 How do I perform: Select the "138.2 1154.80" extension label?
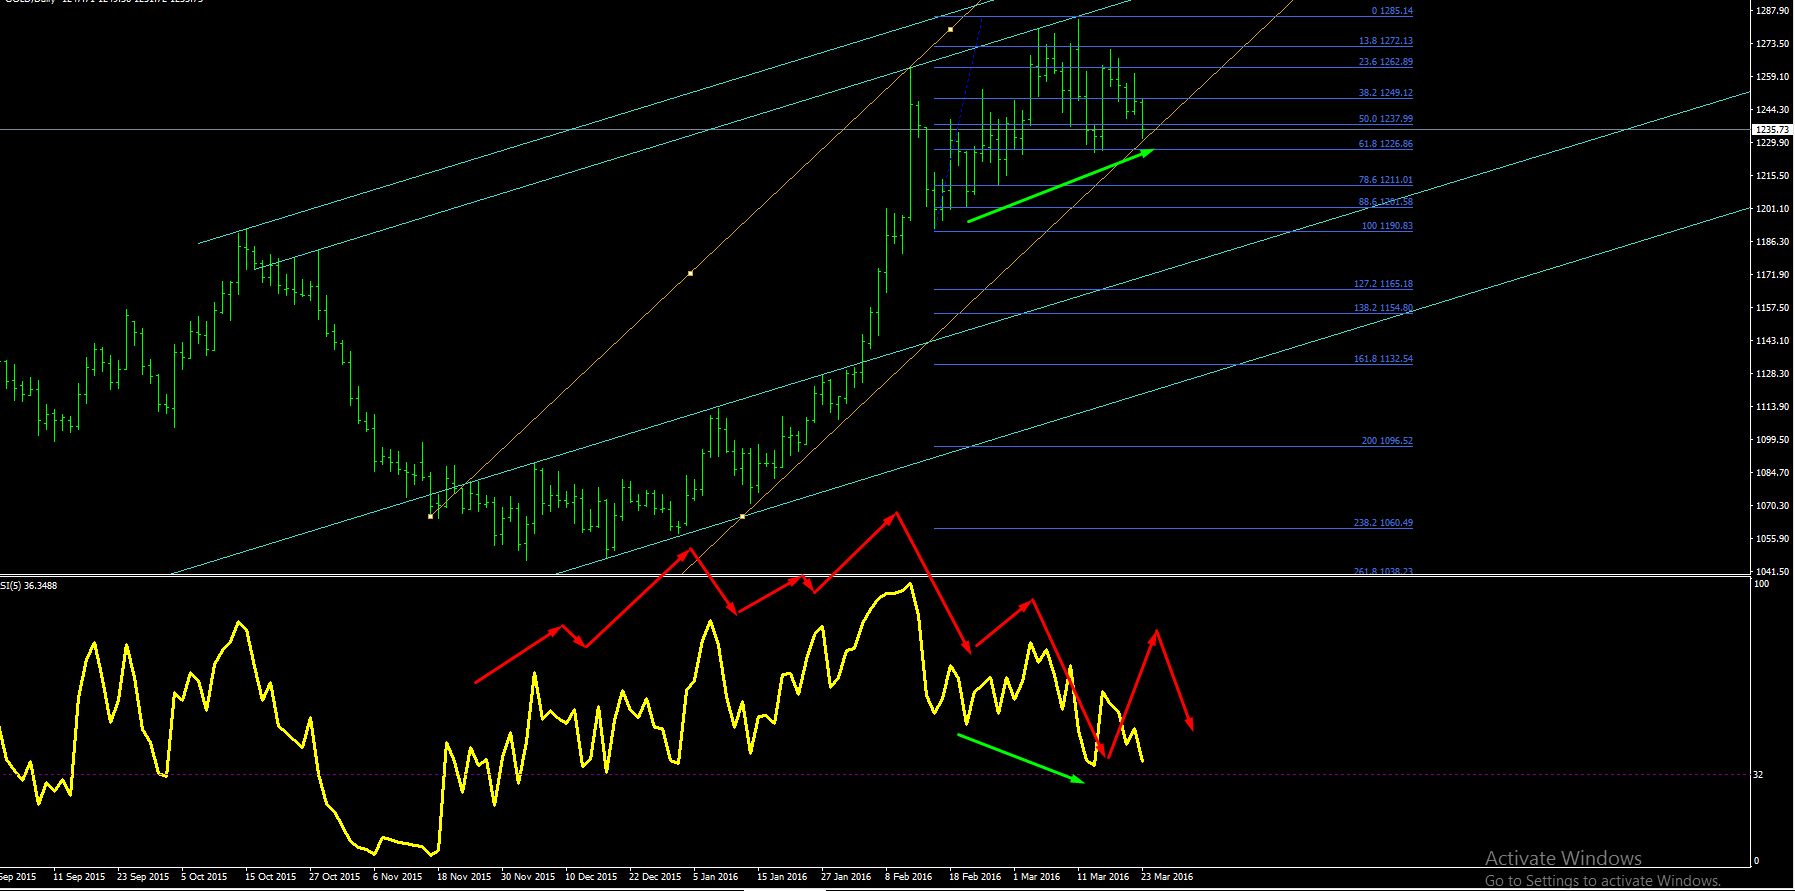(1383, 308)
